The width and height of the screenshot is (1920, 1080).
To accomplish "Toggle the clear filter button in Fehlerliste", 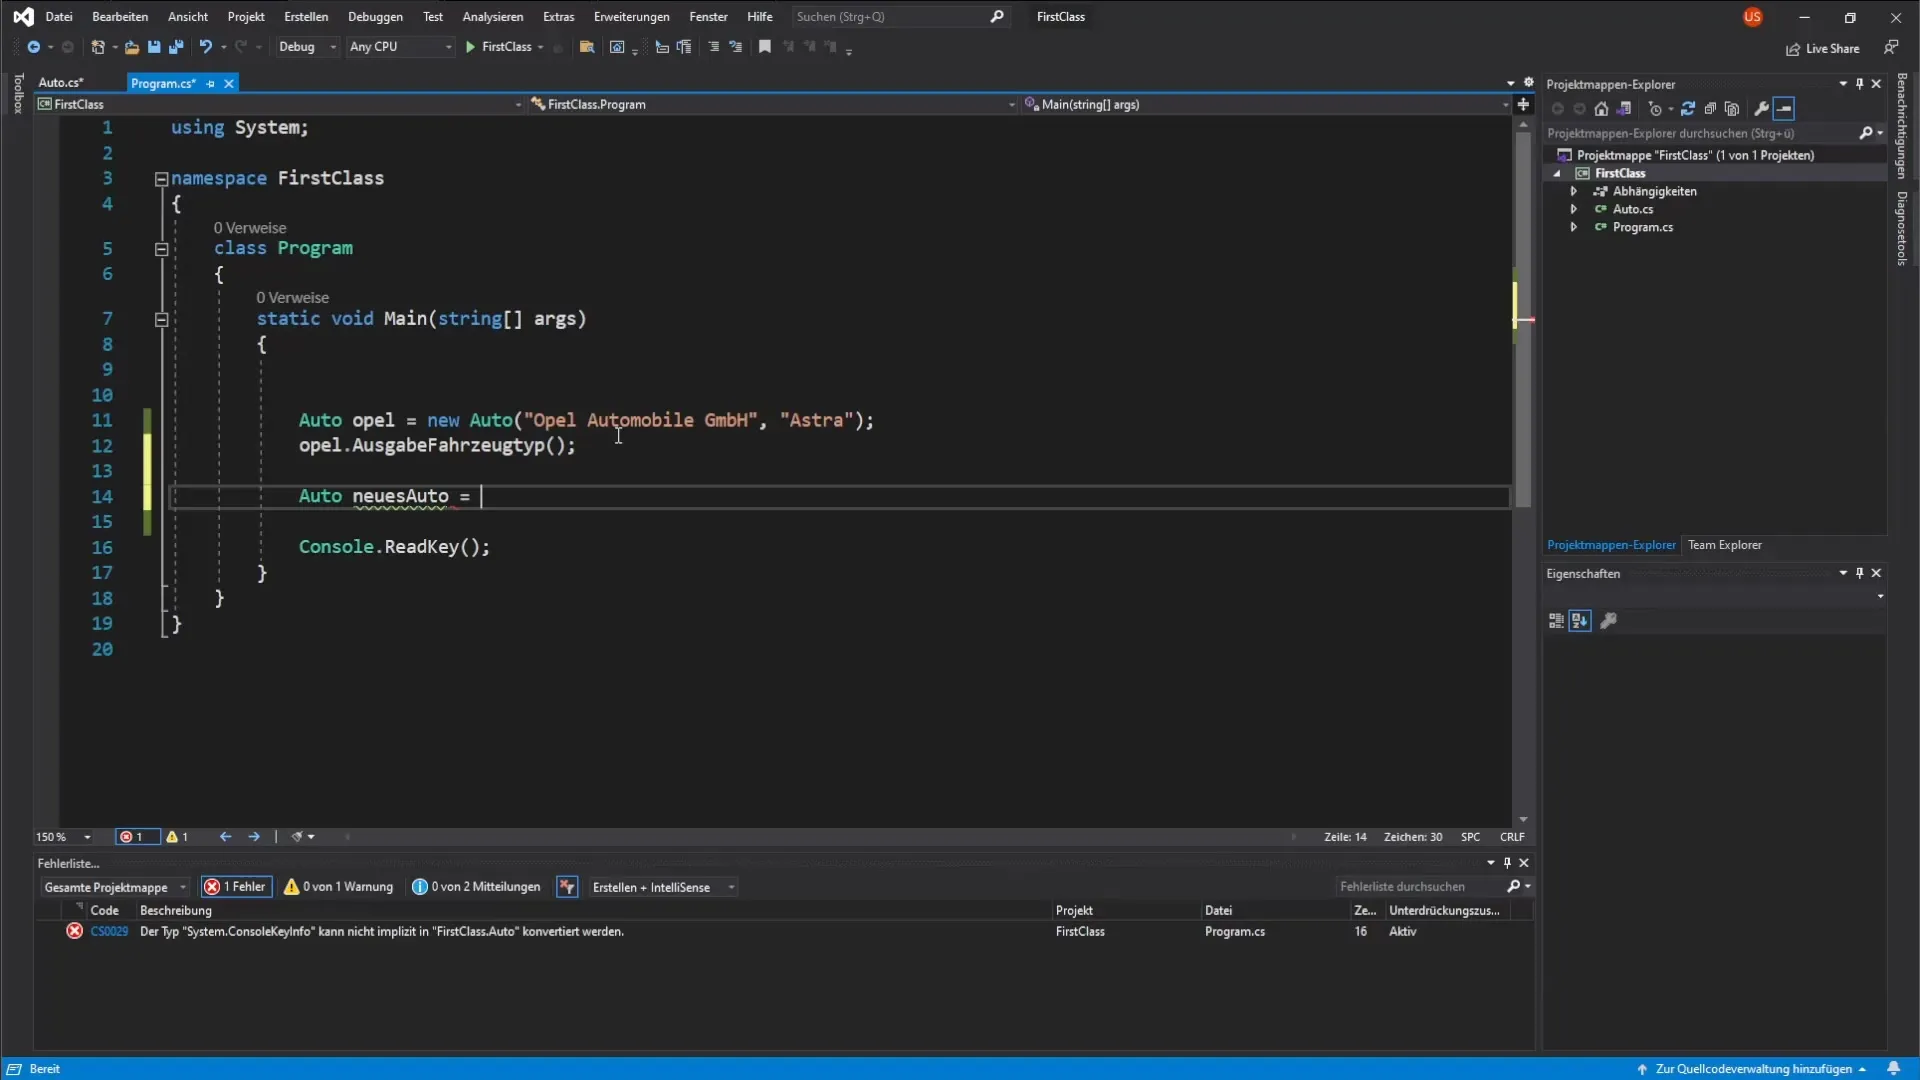I will point(567,887).
